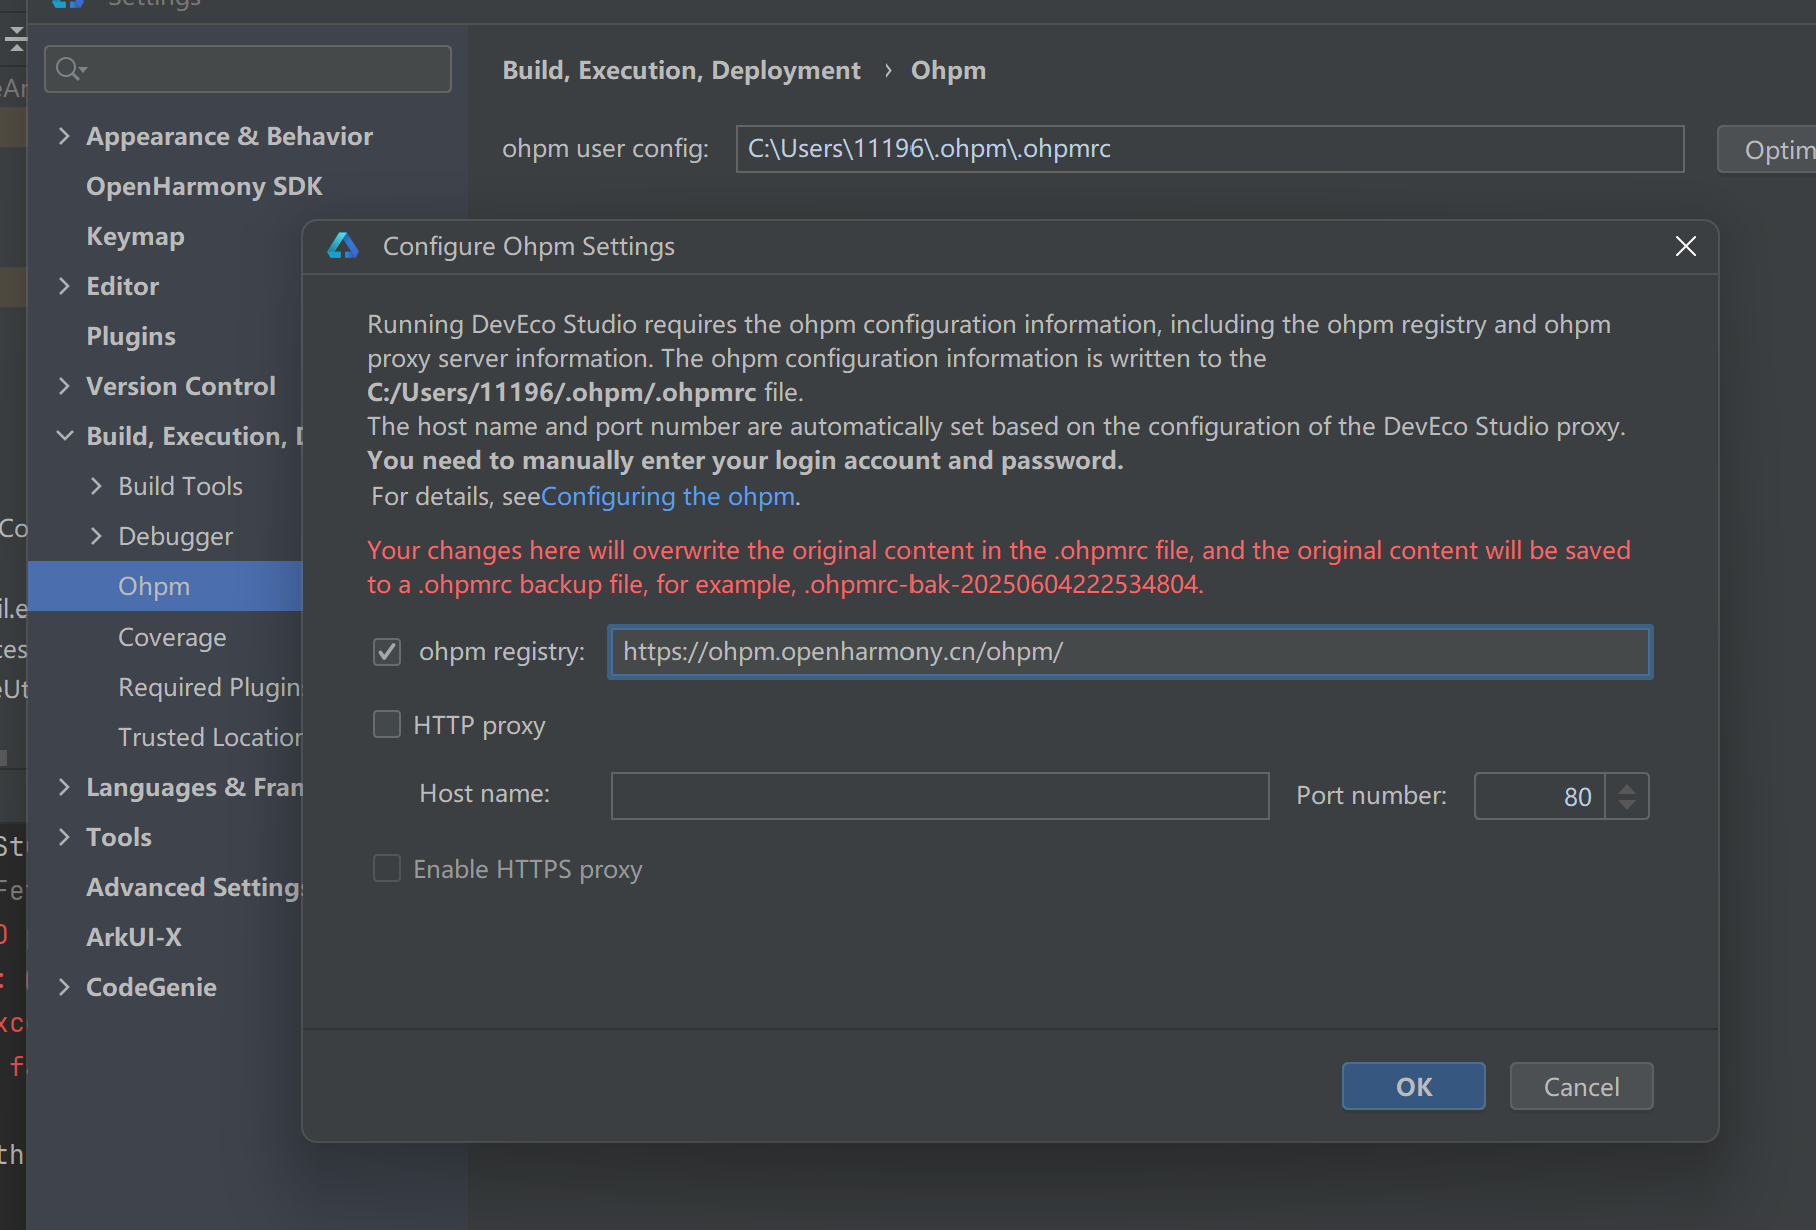The height and width of the screenshot is (1230, 1816).
Task: Click the Optimize button beside ohpm config
Action: point(1767,150)
